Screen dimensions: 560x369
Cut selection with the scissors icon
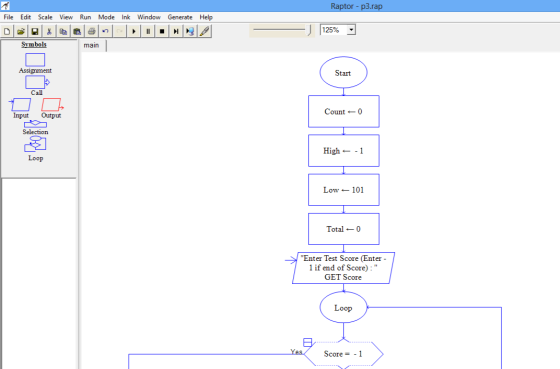coord(49,31)
